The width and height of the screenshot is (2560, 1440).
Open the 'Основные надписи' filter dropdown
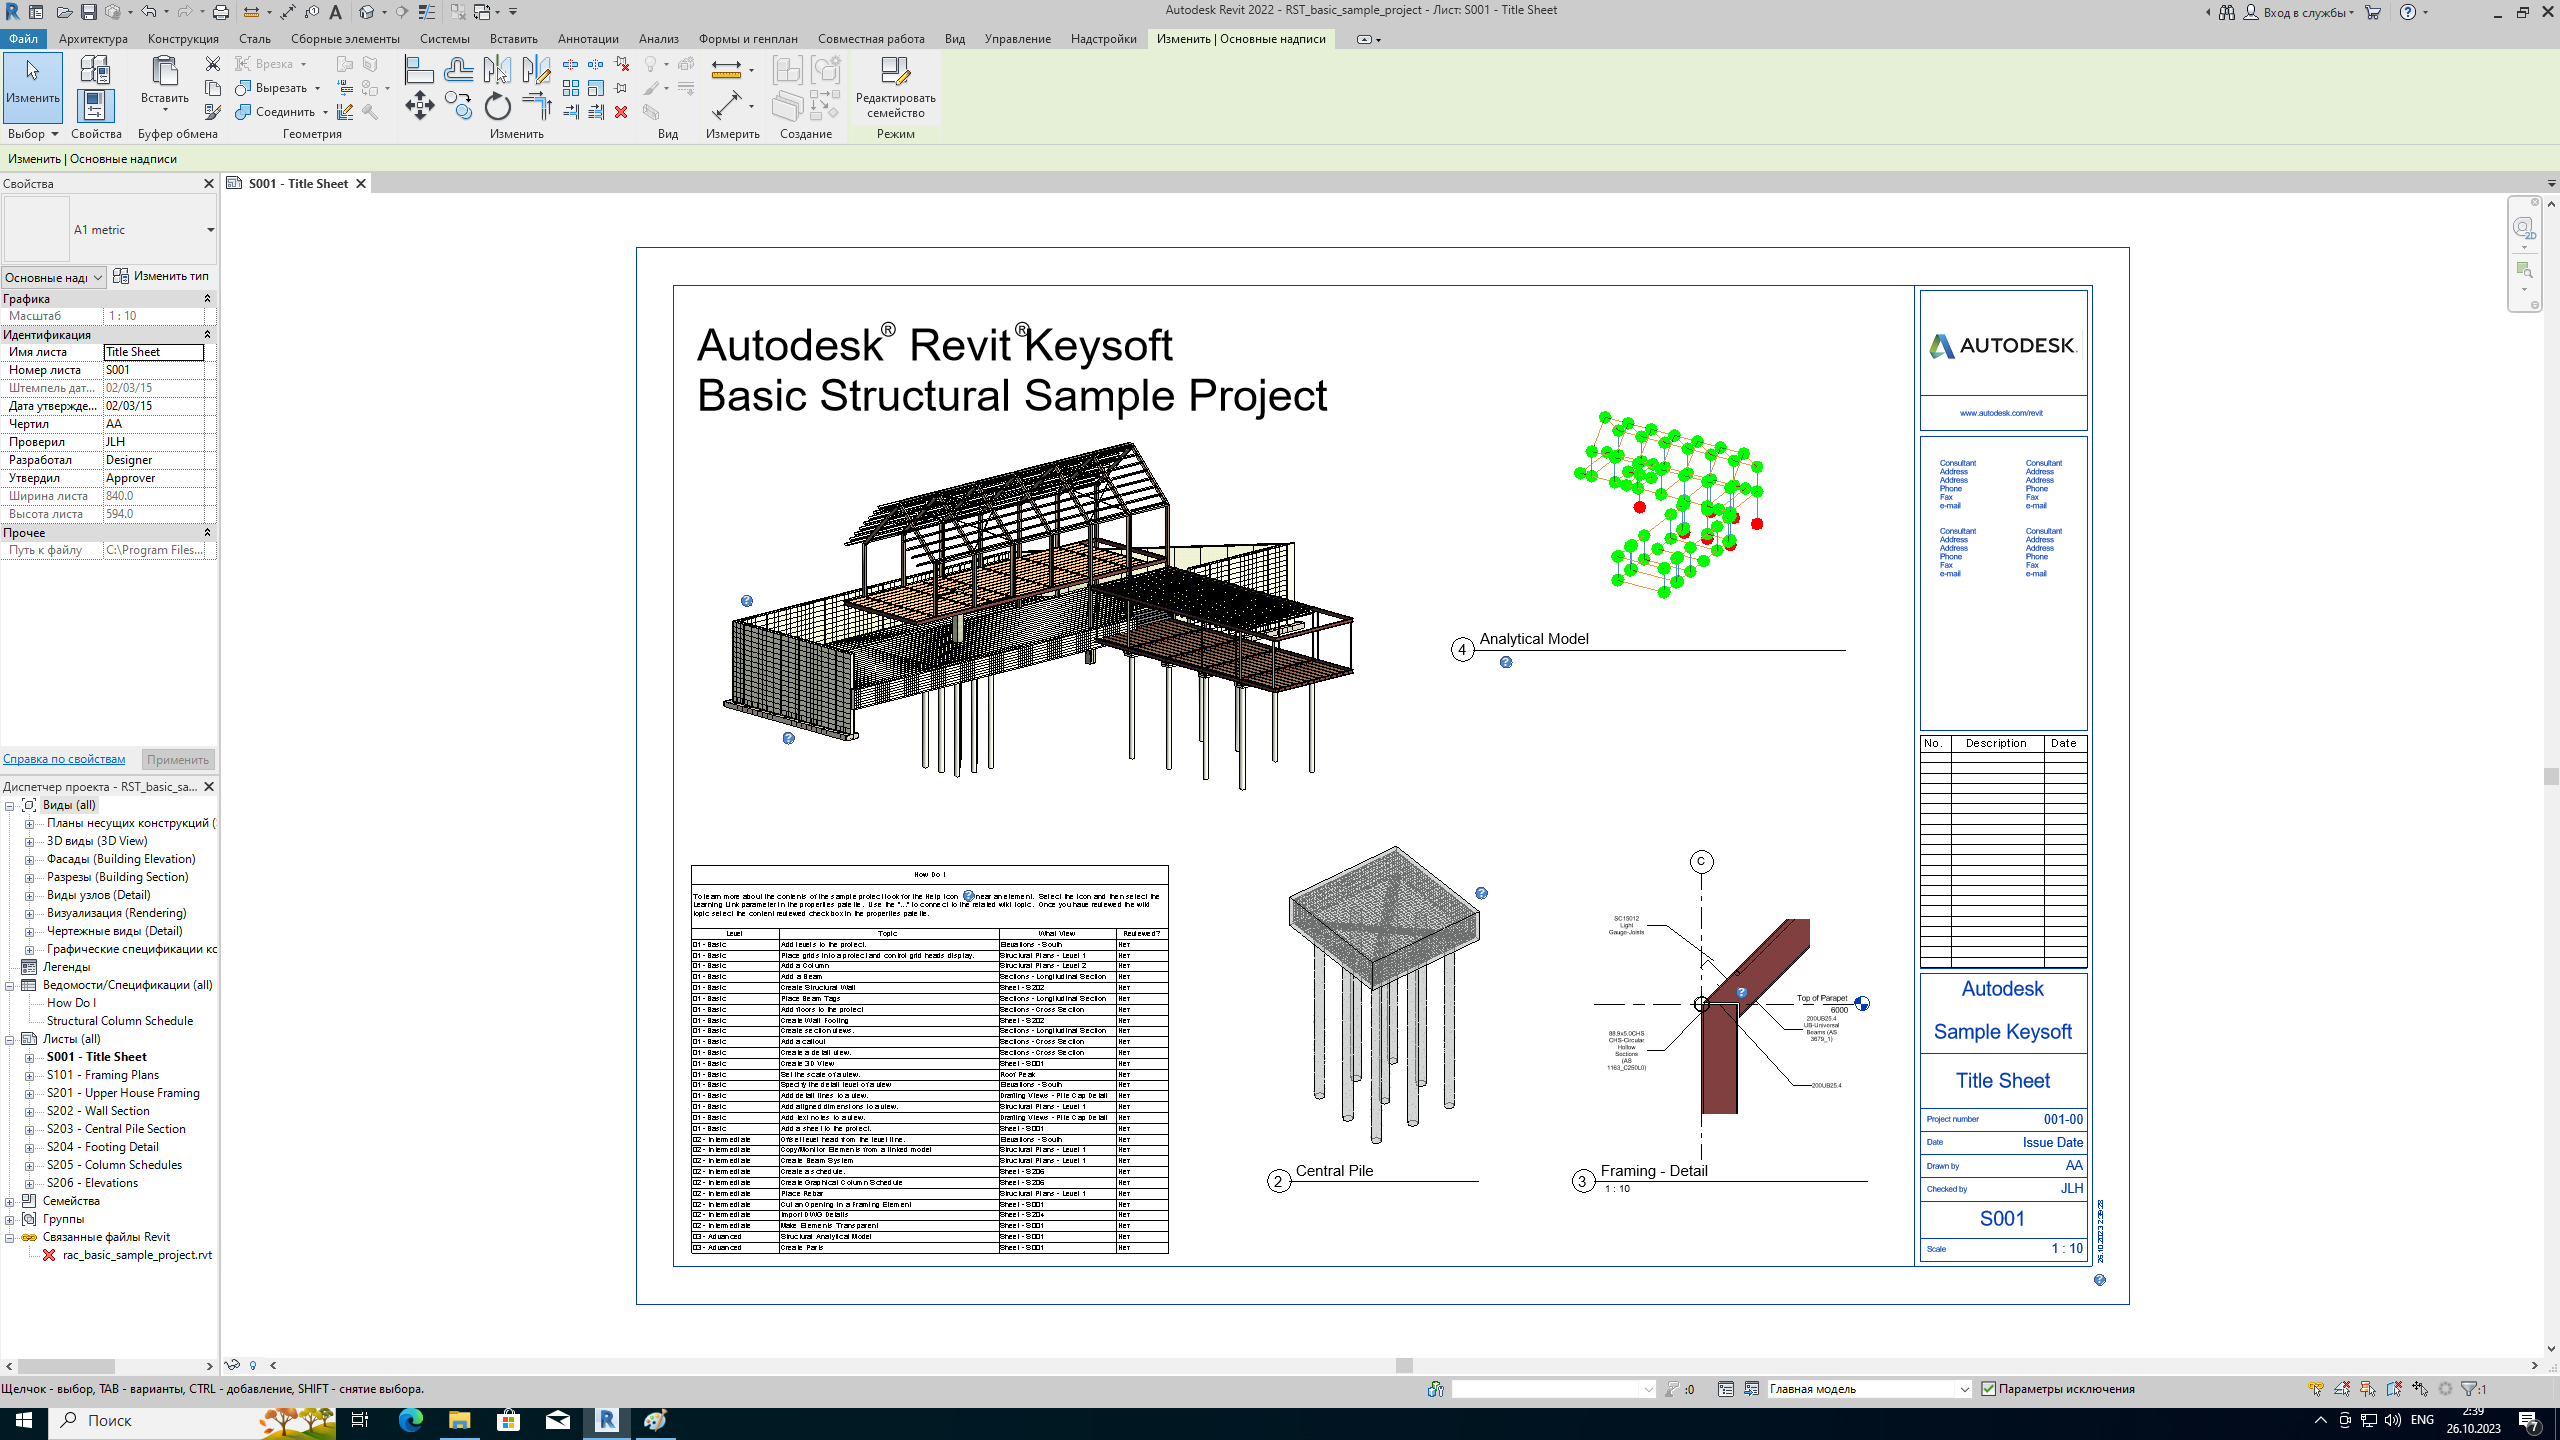click(x=53, y=277)
